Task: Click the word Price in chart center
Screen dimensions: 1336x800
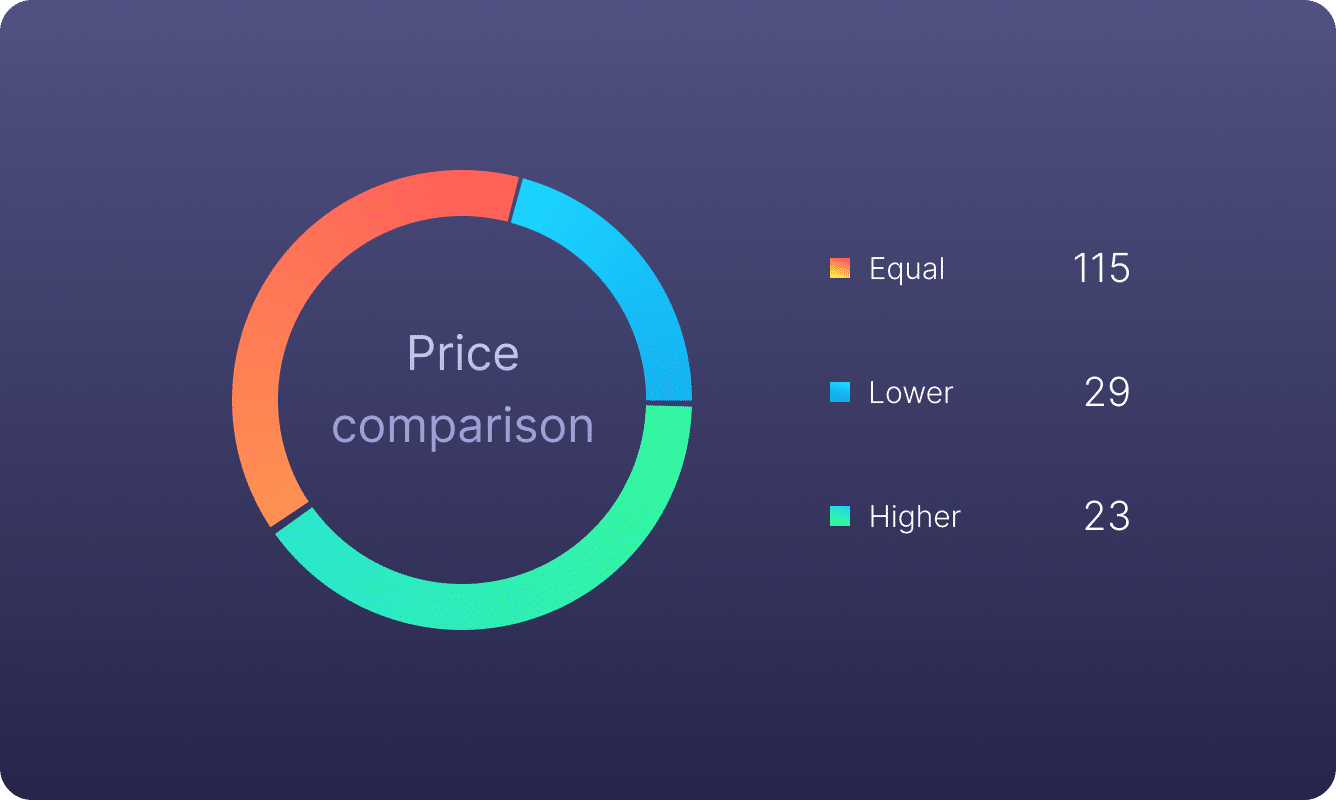Action: coord(463,354)
